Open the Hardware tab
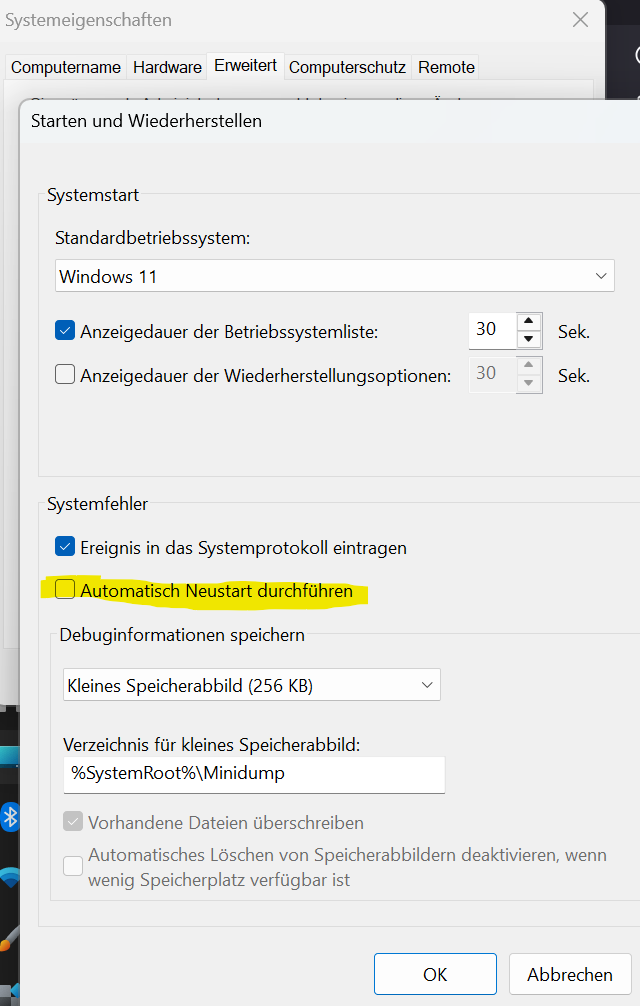Viewport: 640px width, 1006px height. click(x=167, y=67)
